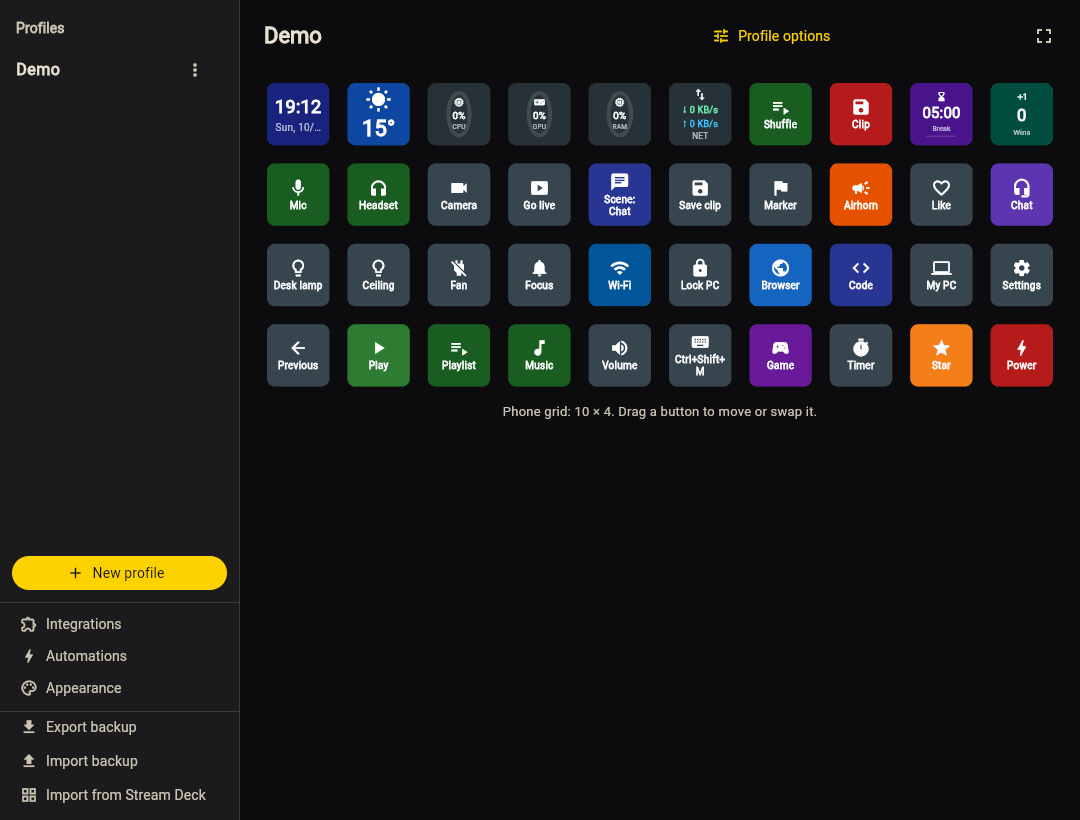Toggle fullscreen view icon
The height and width of the screenshot is (820, 1080).
[1043, 36]
